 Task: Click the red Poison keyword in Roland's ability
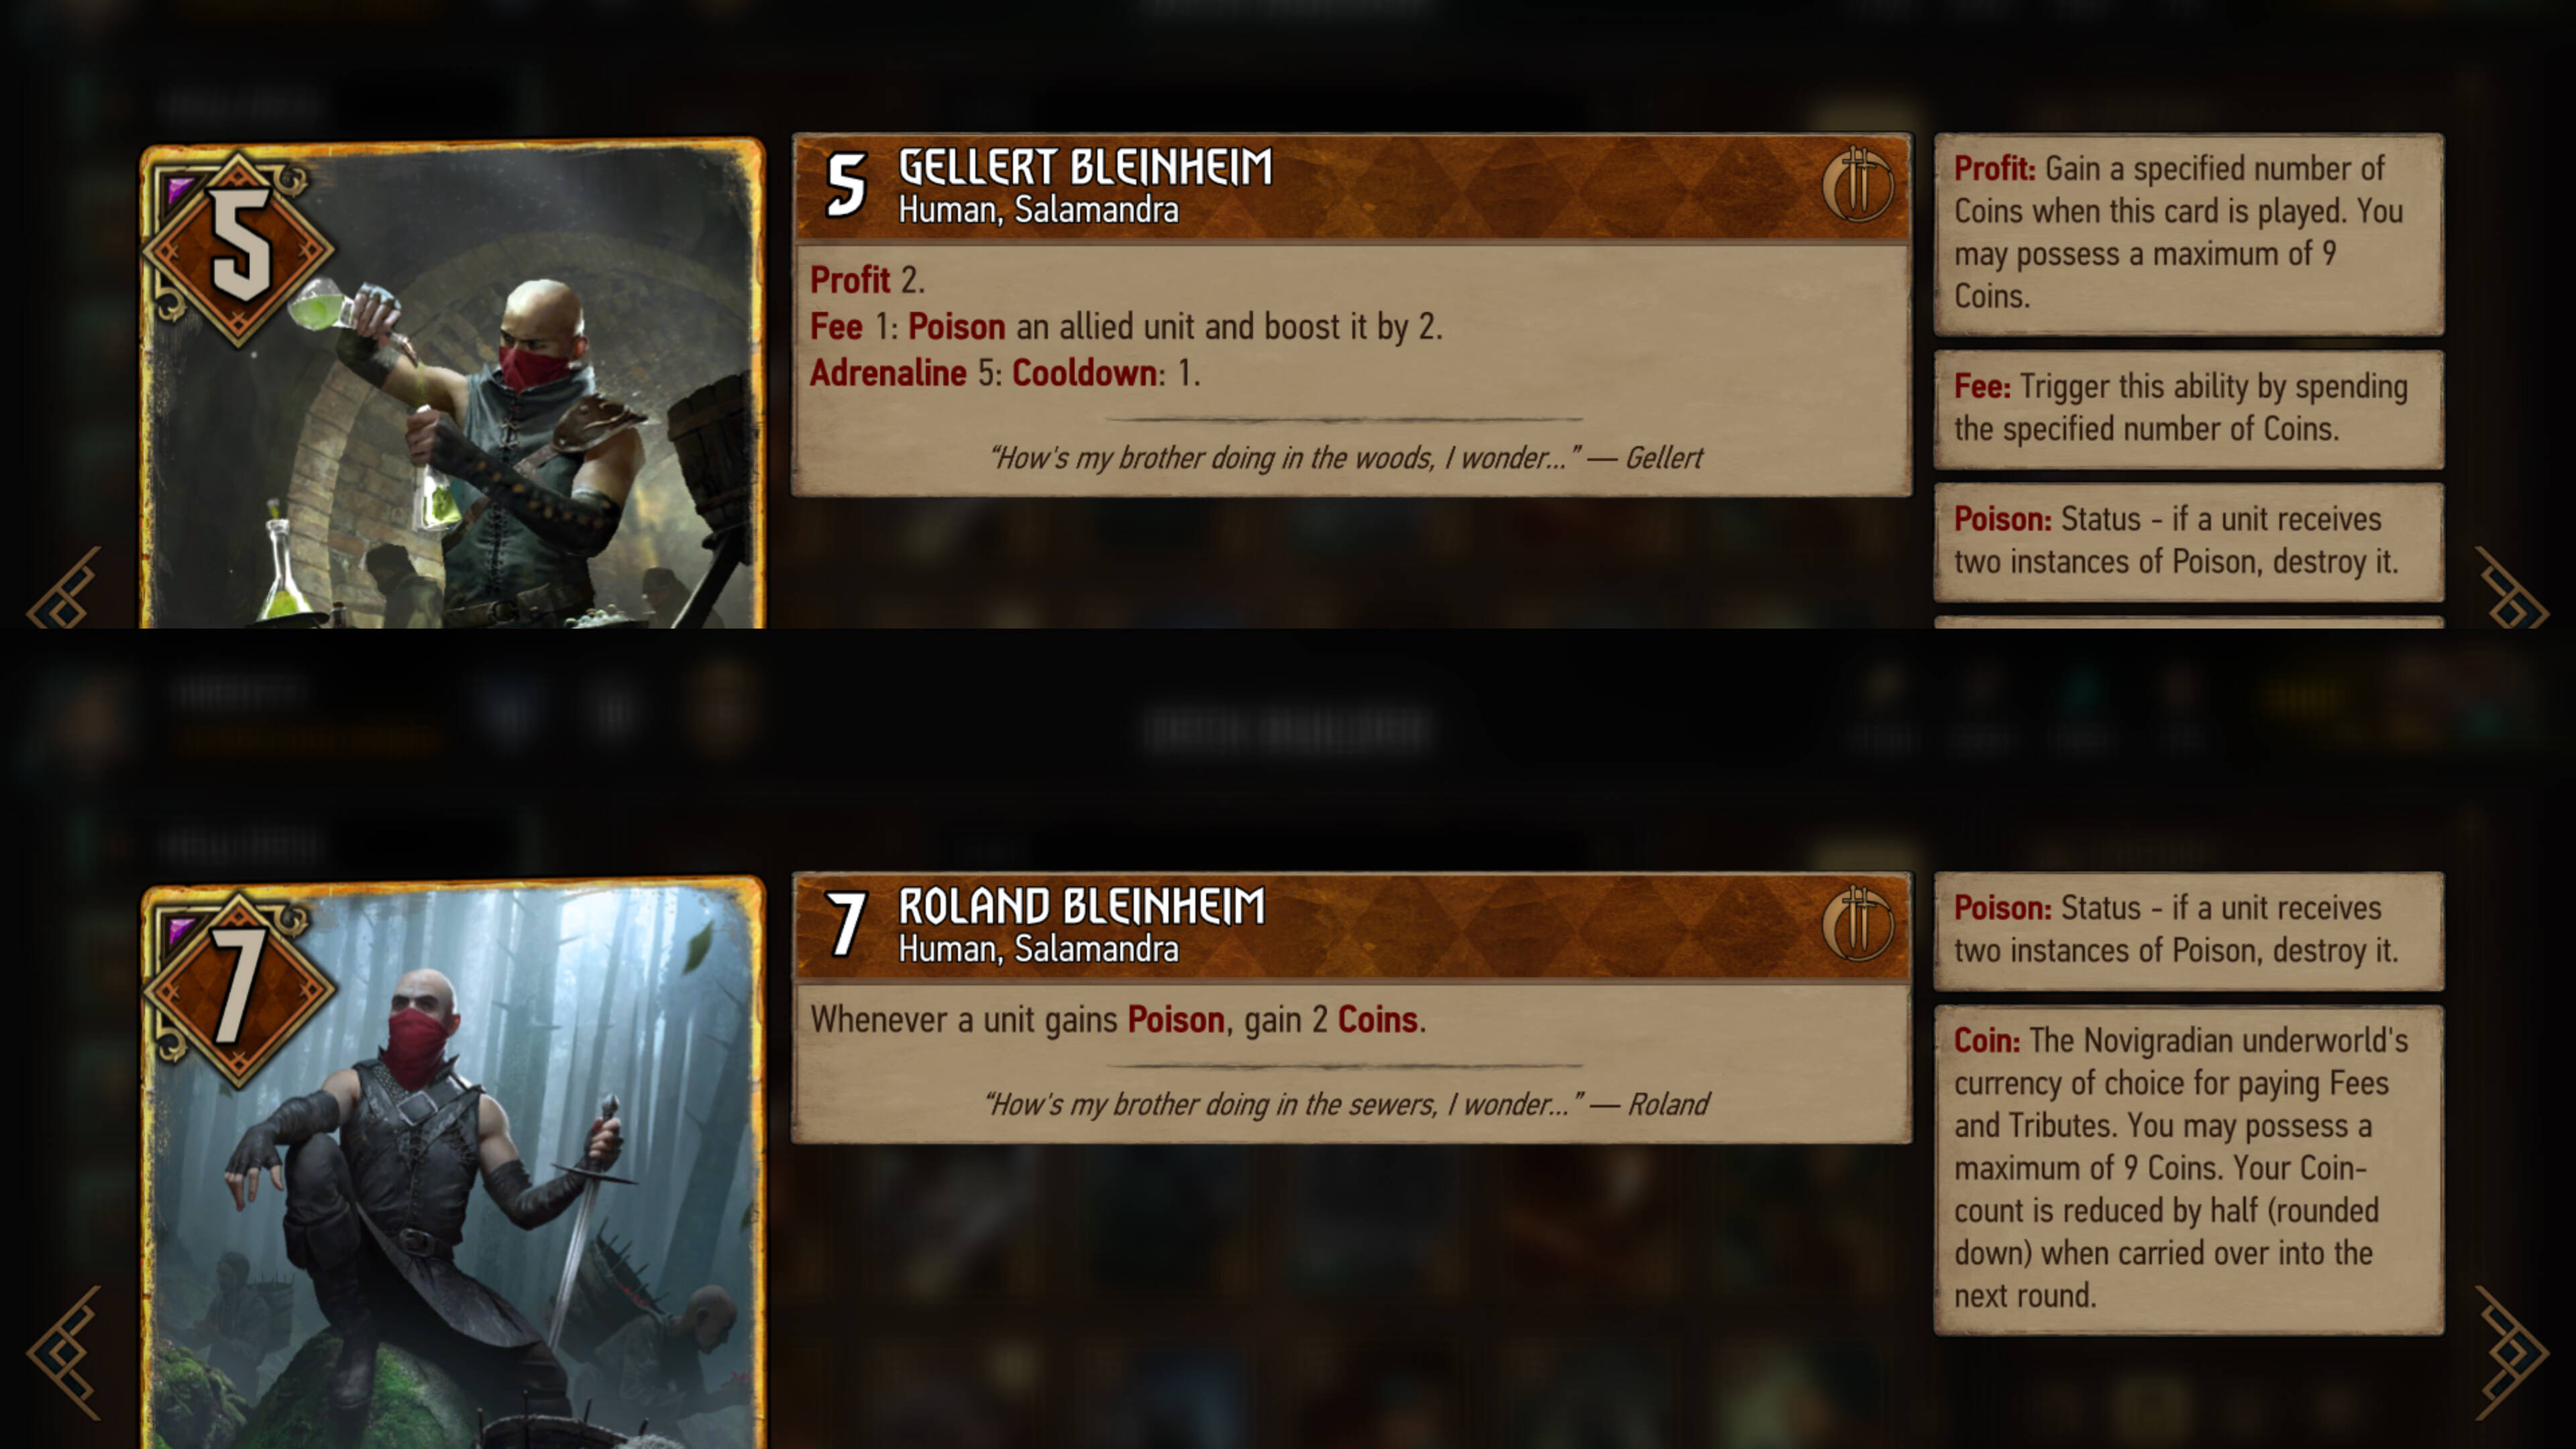(1176, 1020)
